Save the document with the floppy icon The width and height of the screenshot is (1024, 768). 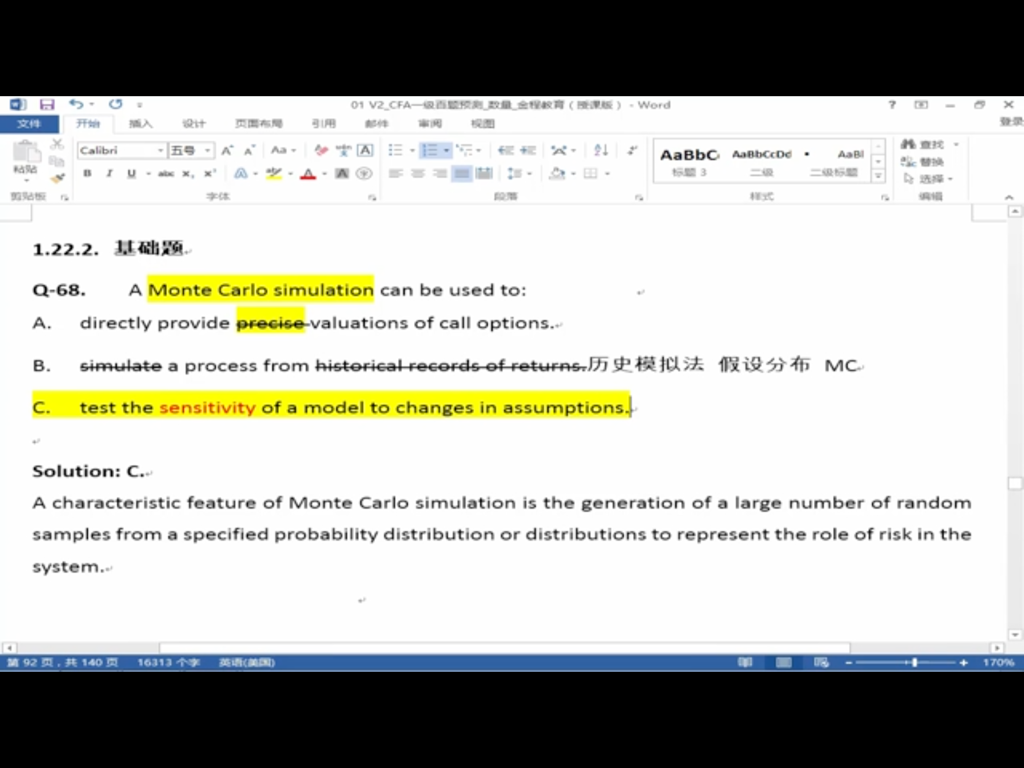47,104
